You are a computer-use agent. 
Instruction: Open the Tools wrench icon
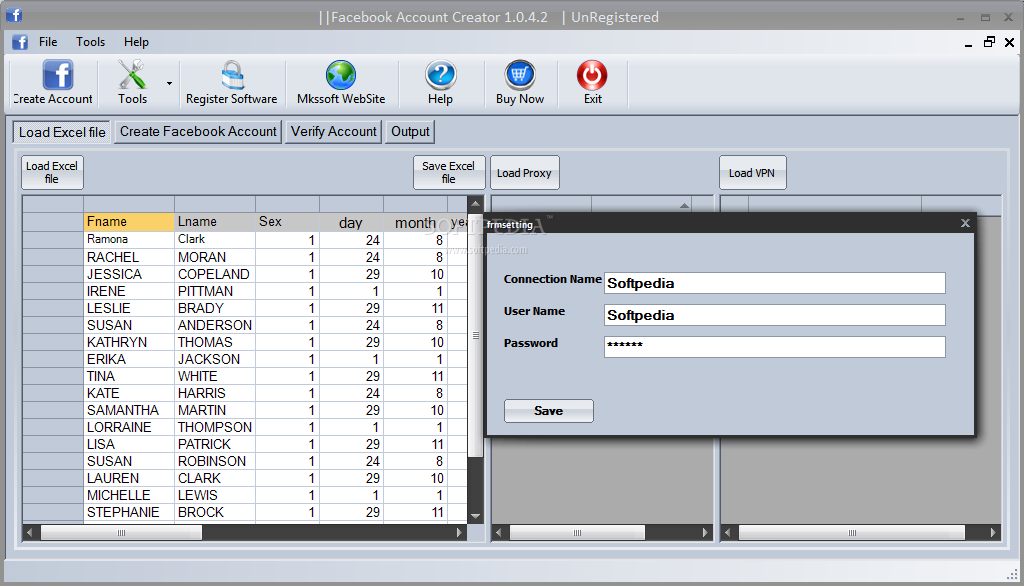click(132, 74)
